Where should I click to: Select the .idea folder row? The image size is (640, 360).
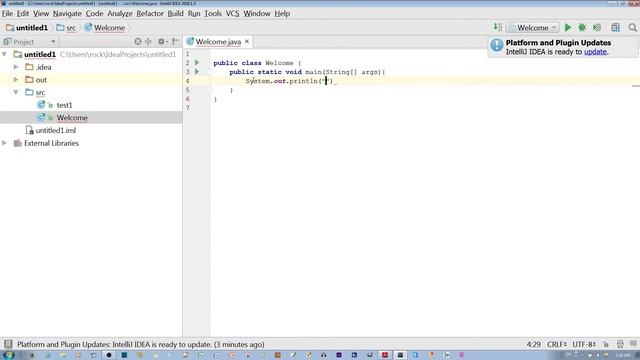click(x=91, y=67)
